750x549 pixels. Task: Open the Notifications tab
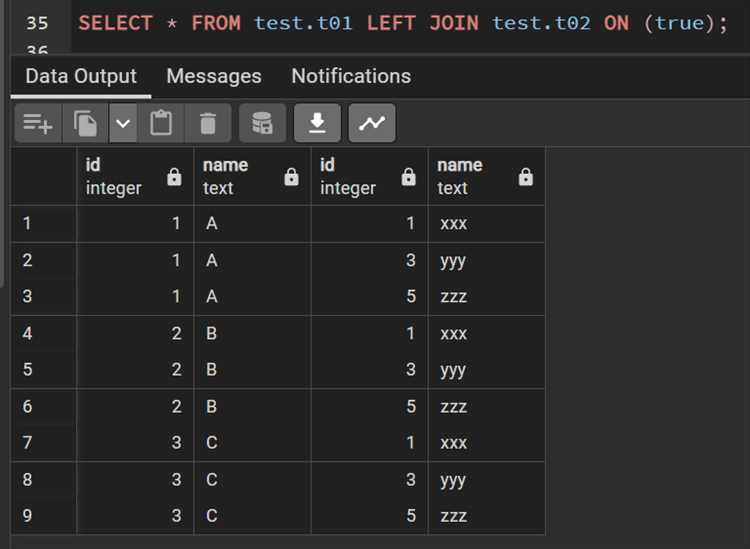pos(351,76)
